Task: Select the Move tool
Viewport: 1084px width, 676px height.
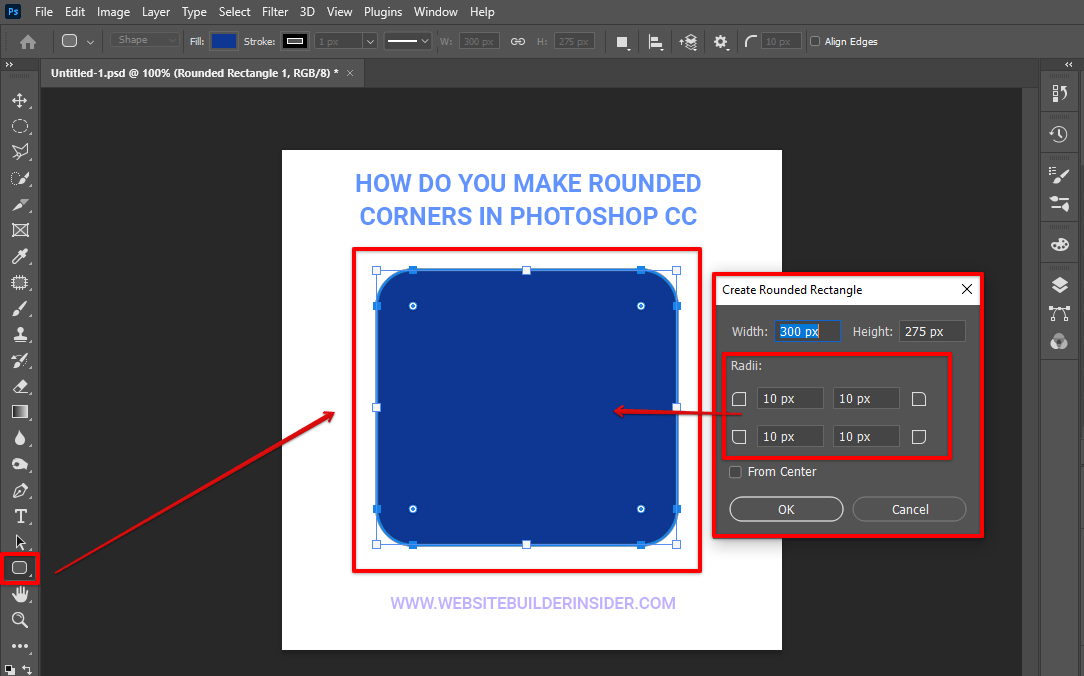Action: coord(20,100)
